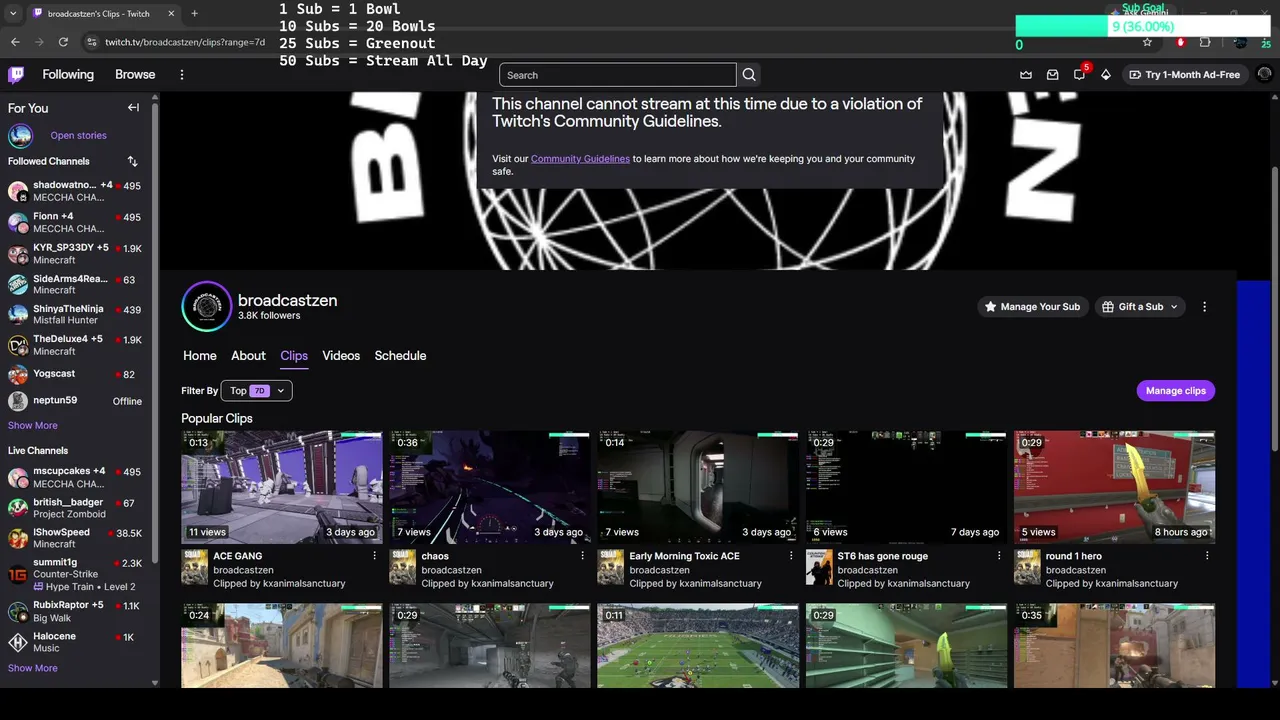Open options menu for round 1 hero clip
Viewport: 1280px width, 720px height.
tap(1207, 556)
